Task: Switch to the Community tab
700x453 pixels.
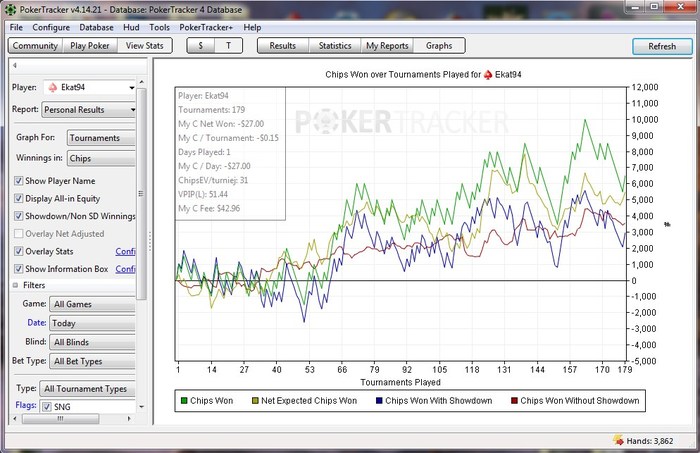Action: click(x=35, y=46)
